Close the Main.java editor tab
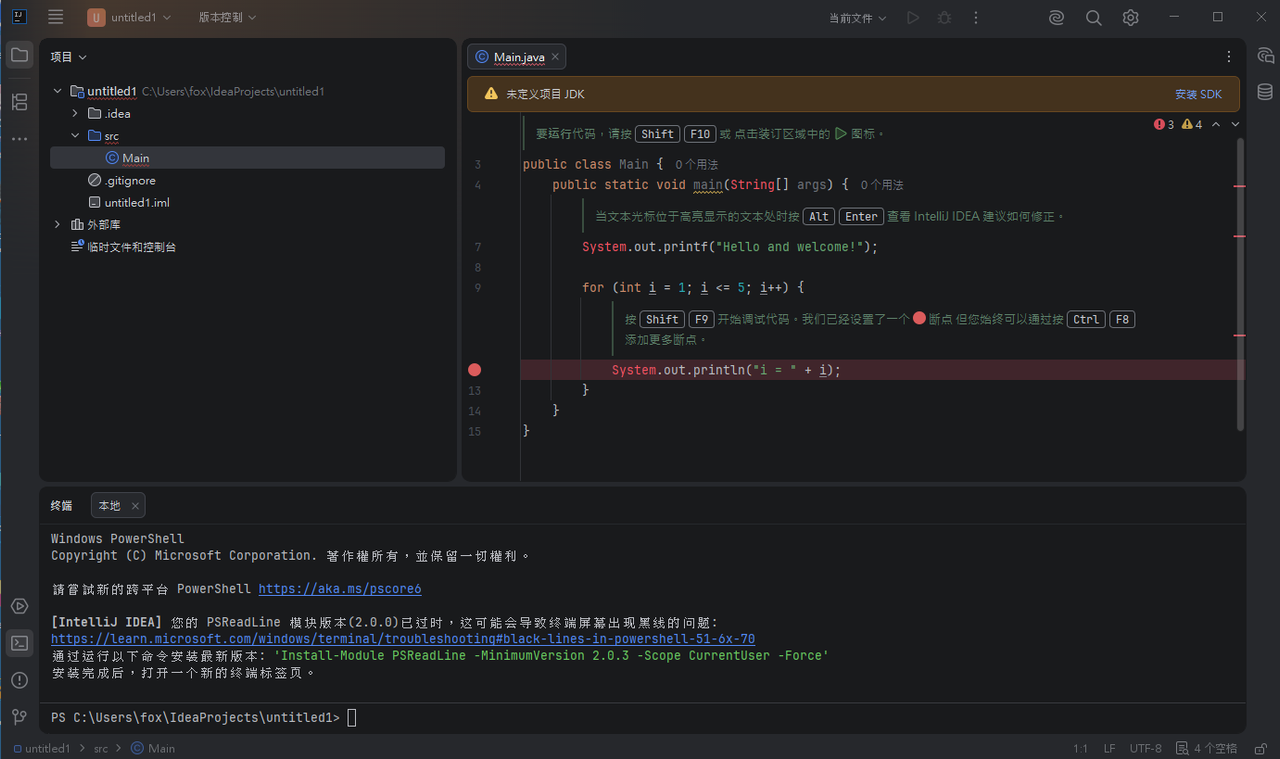 555,57
